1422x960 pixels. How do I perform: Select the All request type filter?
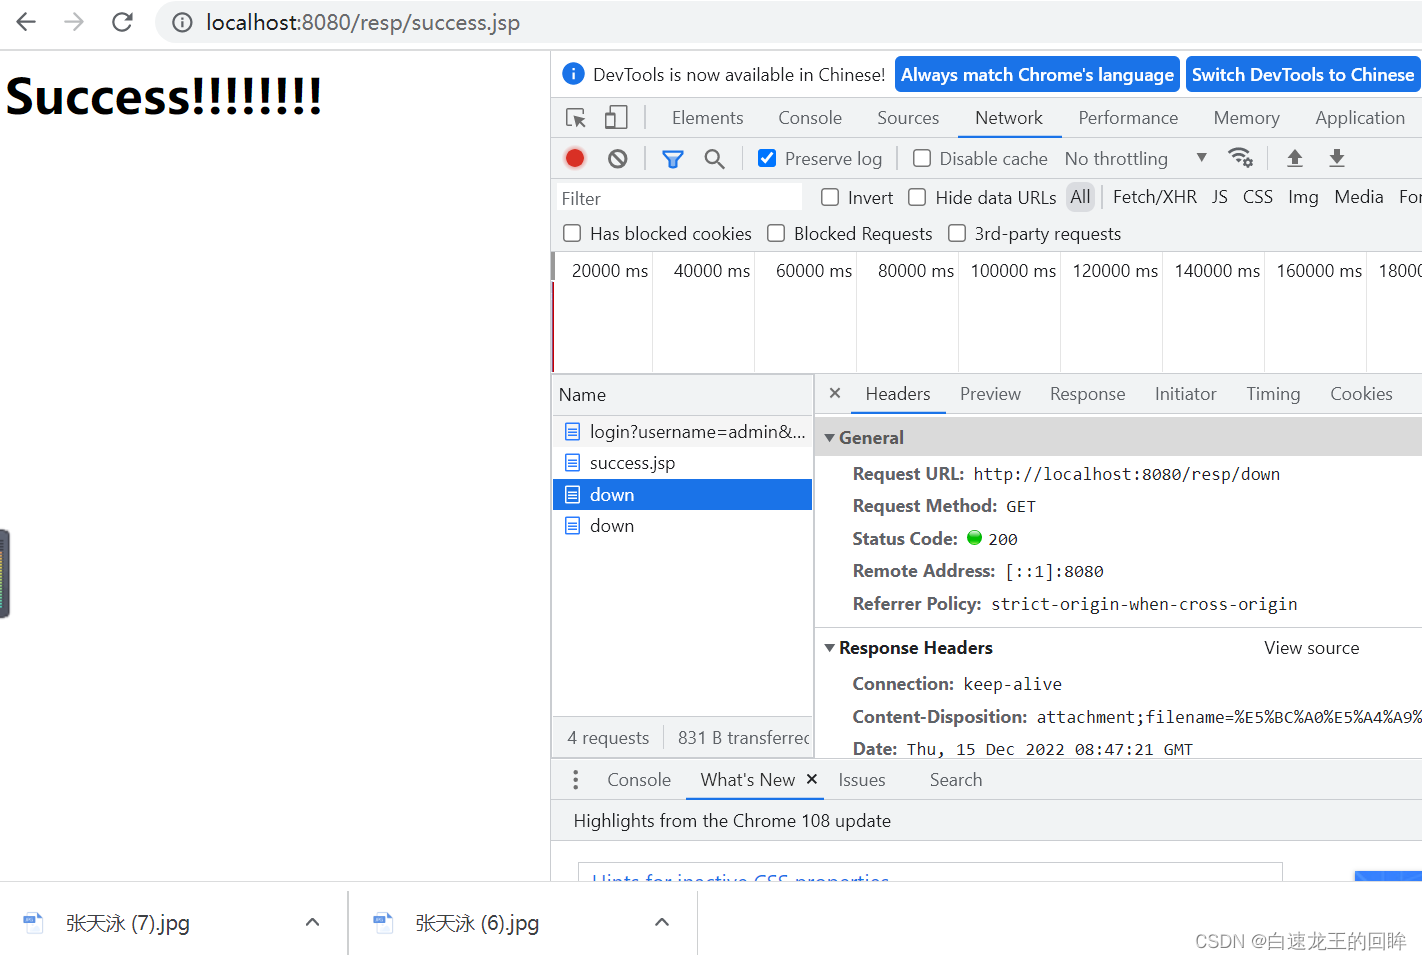tap(1080, 197)
